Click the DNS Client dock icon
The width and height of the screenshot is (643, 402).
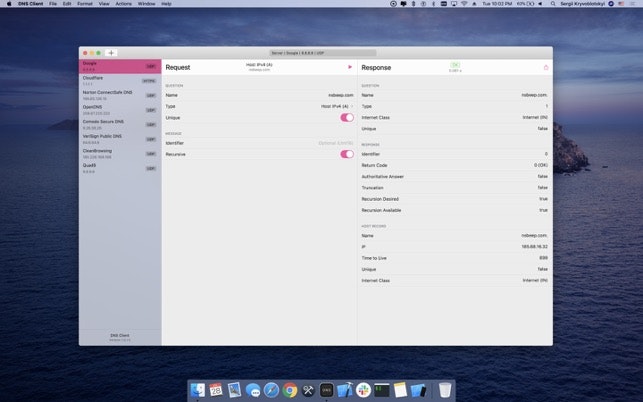click(x=326, y=390)
